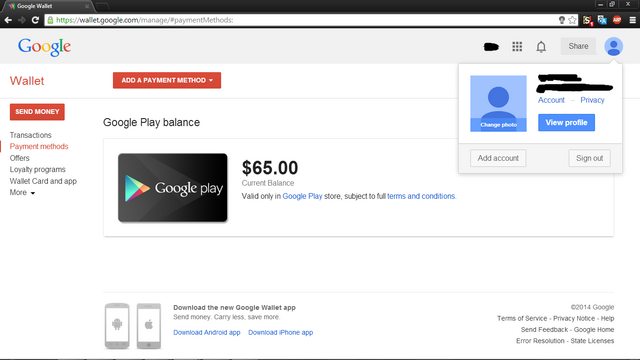
Task: Click the Add account button
Action: tap(498, 158)
